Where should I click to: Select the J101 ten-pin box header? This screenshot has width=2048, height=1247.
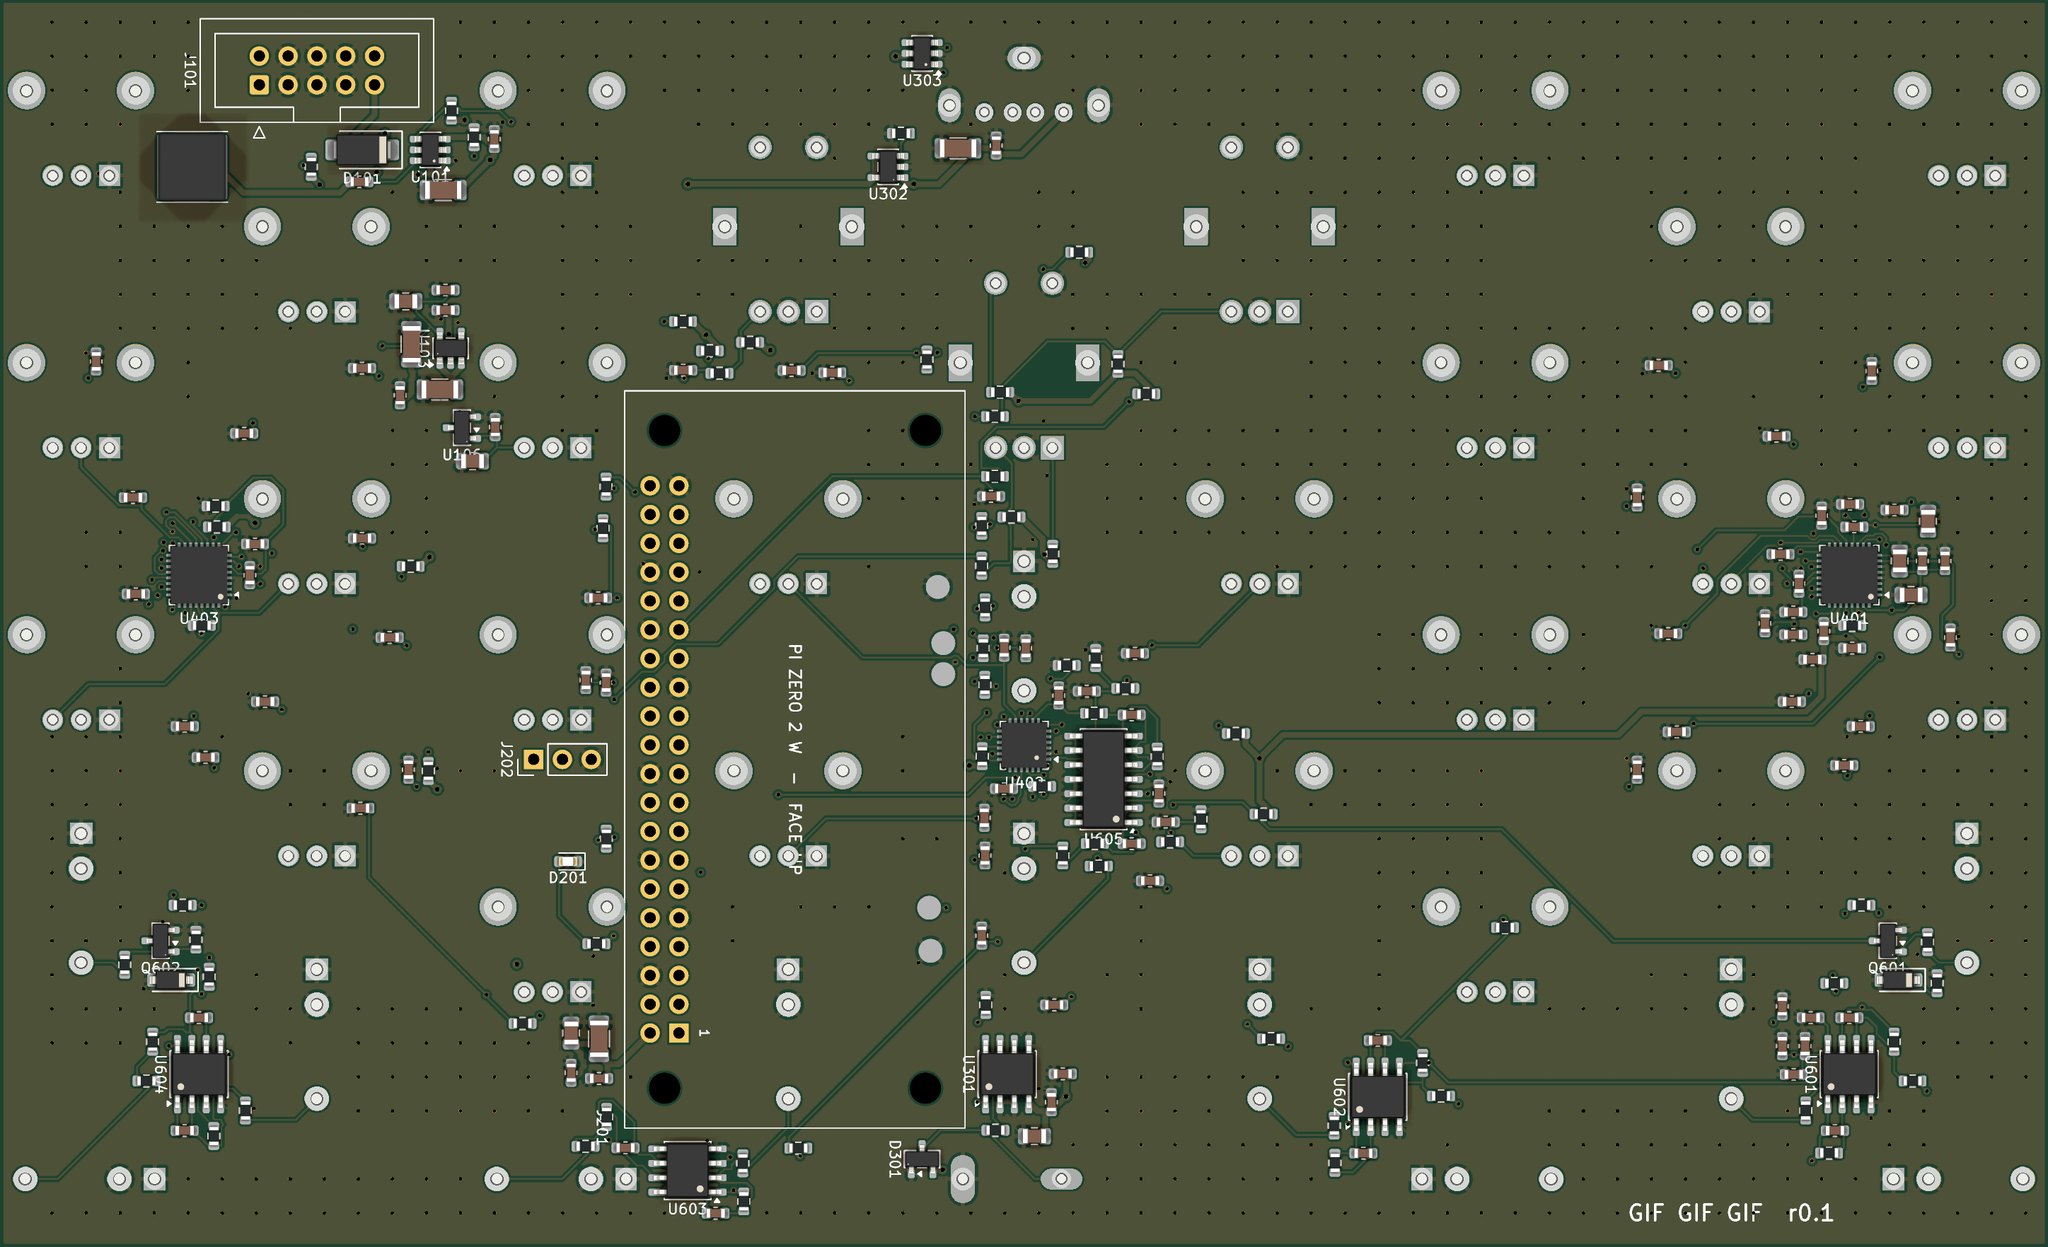click(x=317, y=70)
